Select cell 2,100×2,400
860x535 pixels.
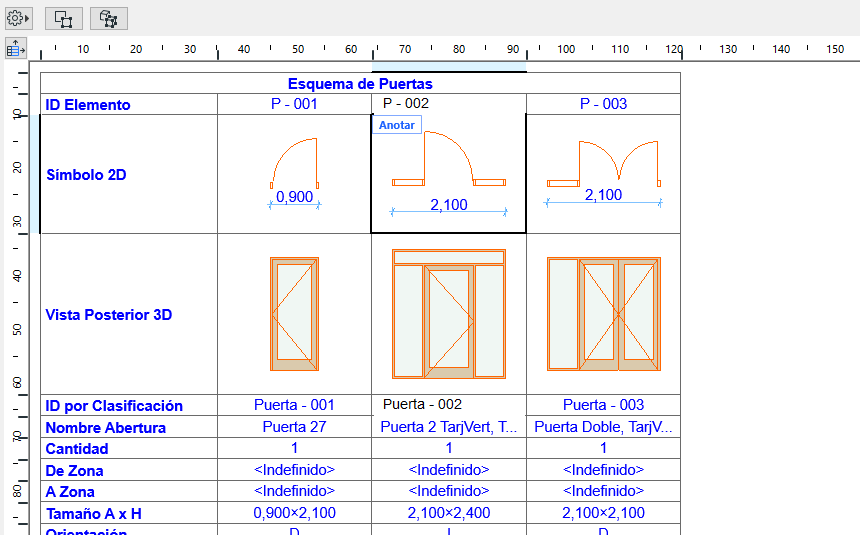click(449, 513)
